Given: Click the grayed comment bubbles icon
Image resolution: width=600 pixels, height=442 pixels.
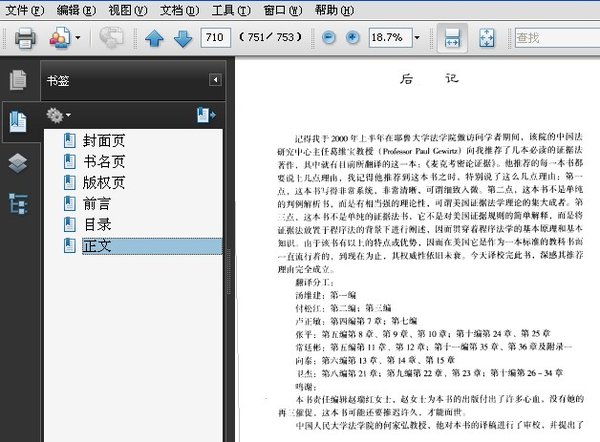Looking at the screenshot, I should click(x=111, y=38).
